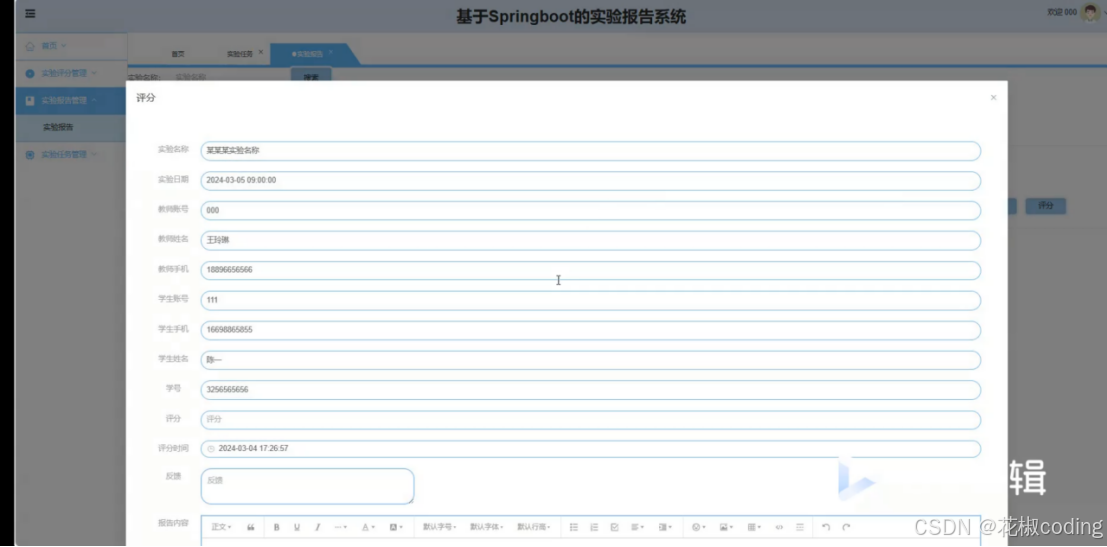This screenshot has height=547, width=1107.
Task: Toggle italic formatting in the report editor
Action: point(318,527)
